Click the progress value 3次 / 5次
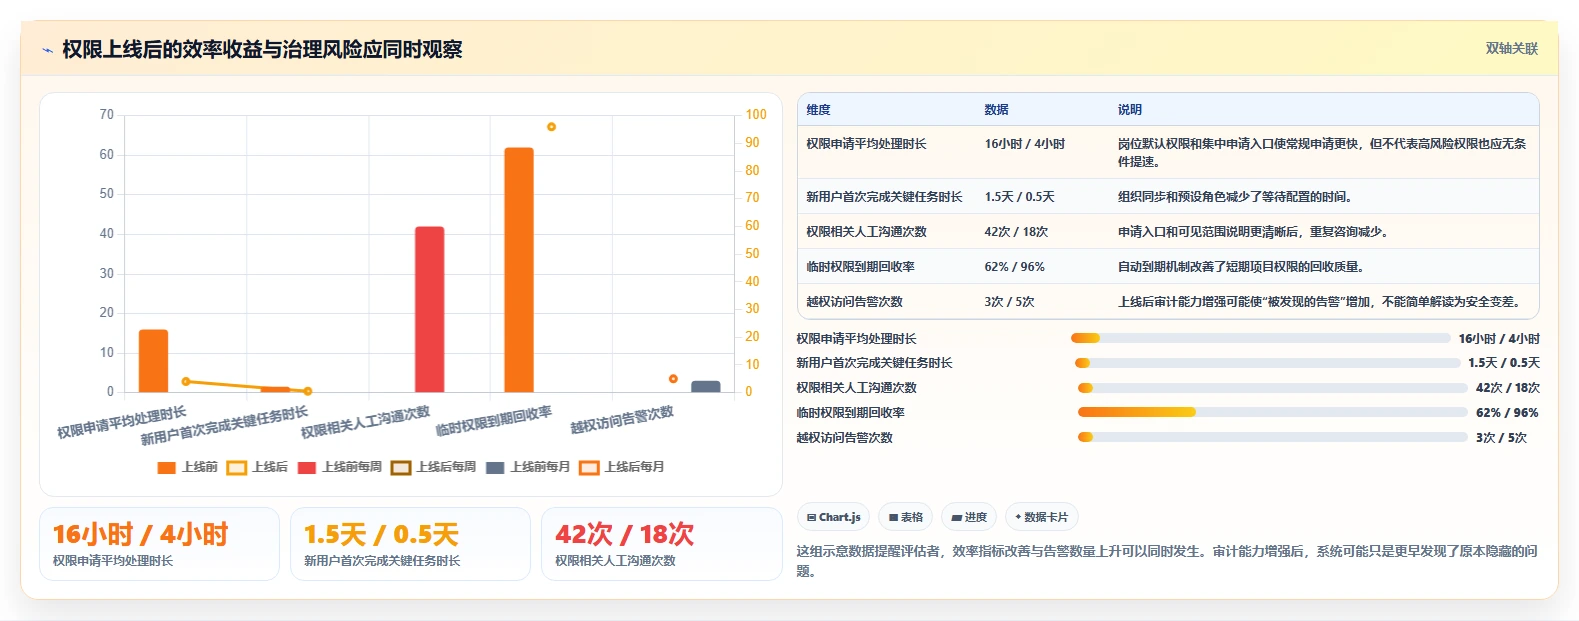Viewport: 1579px width, 621px height. point(1501,438)
